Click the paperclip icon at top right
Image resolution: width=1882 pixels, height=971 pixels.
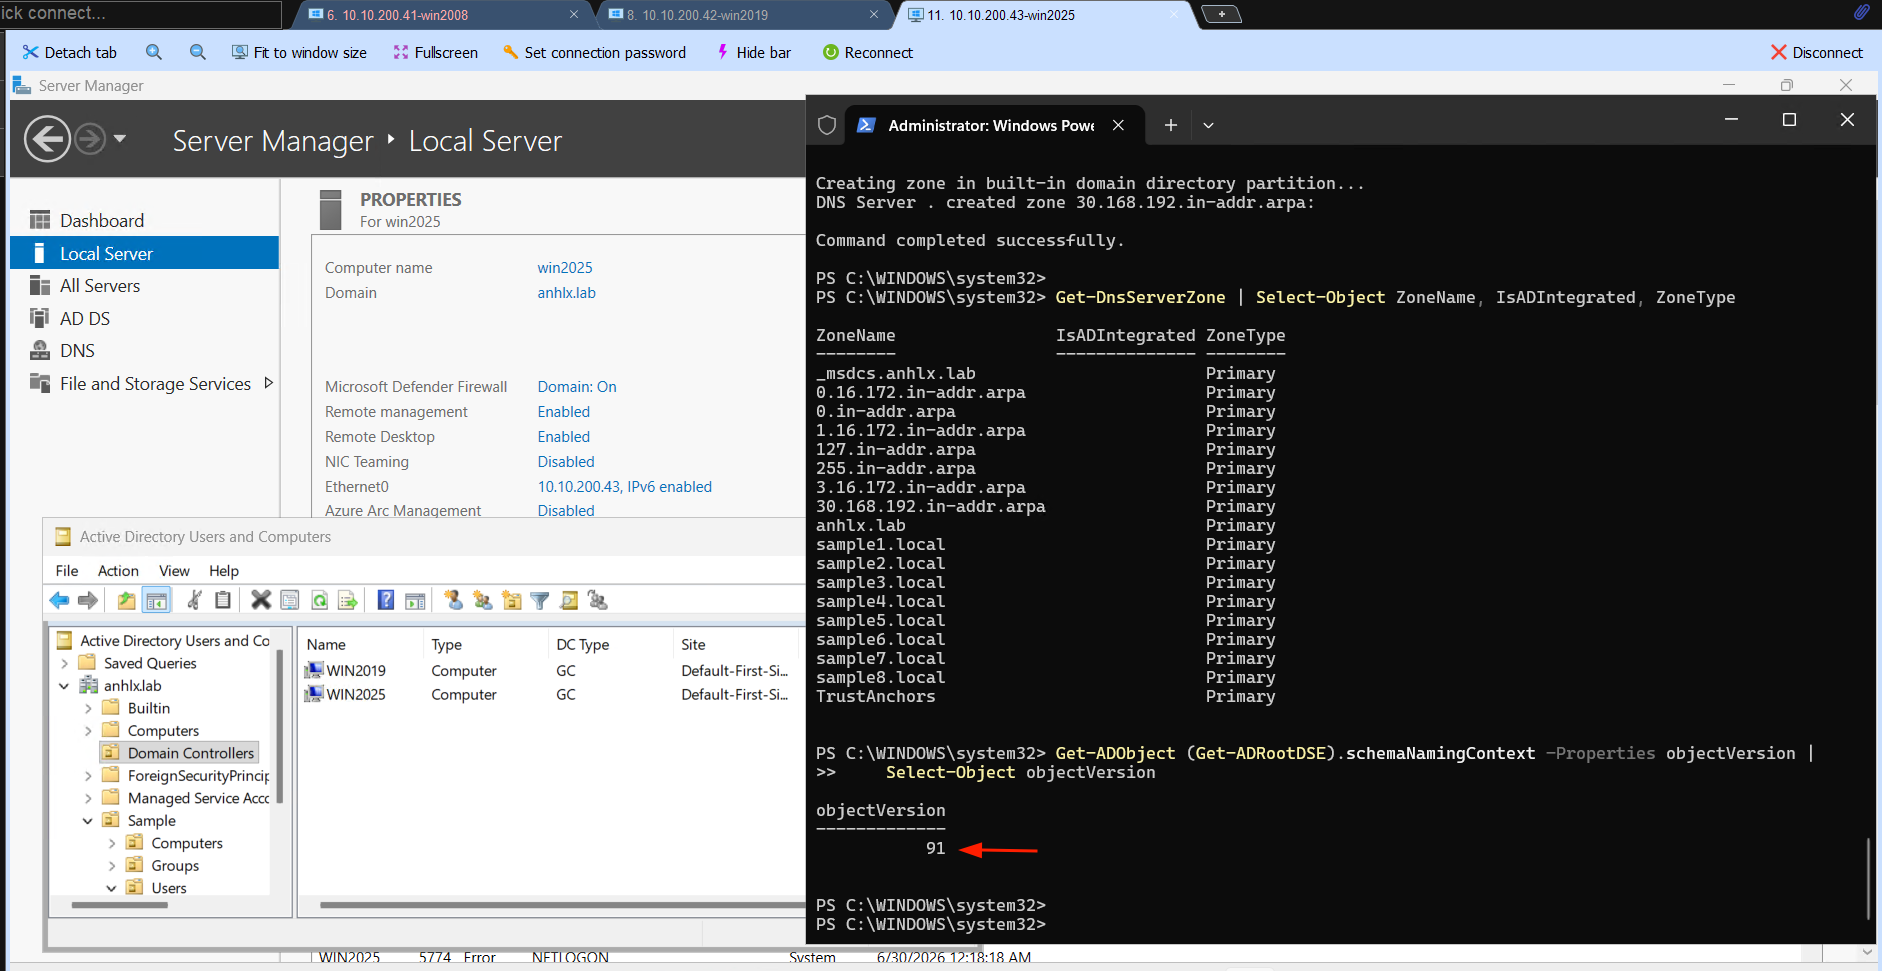(x=1861, y=13)
